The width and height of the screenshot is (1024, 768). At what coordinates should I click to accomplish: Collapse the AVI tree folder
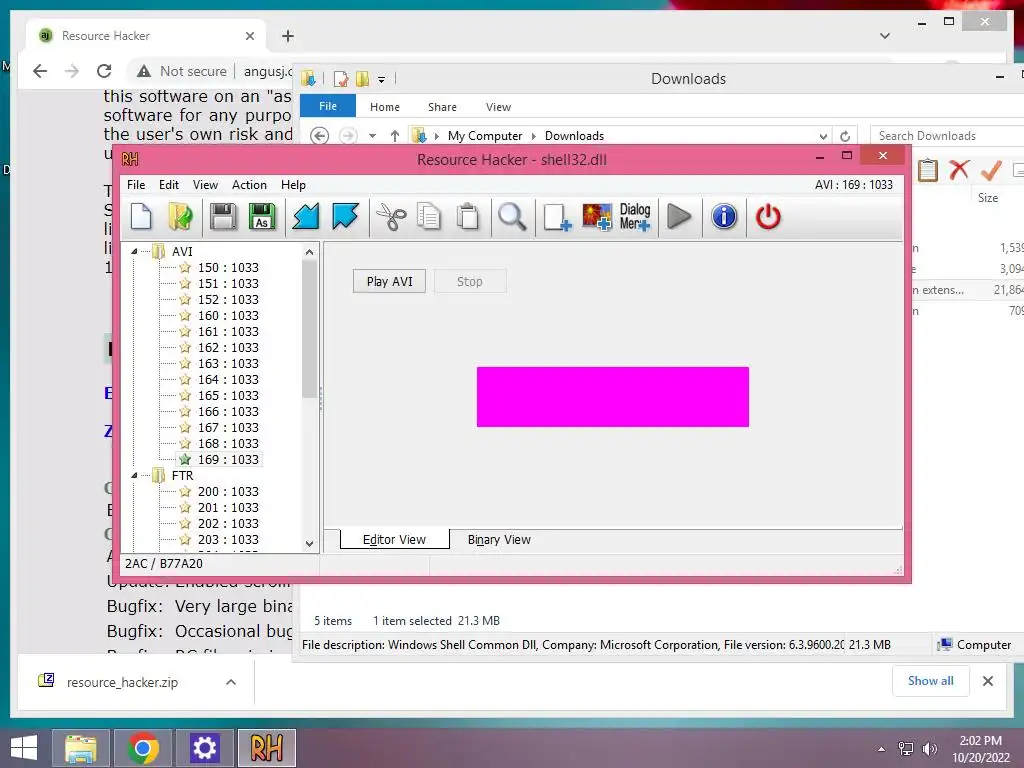pos(135,251)
